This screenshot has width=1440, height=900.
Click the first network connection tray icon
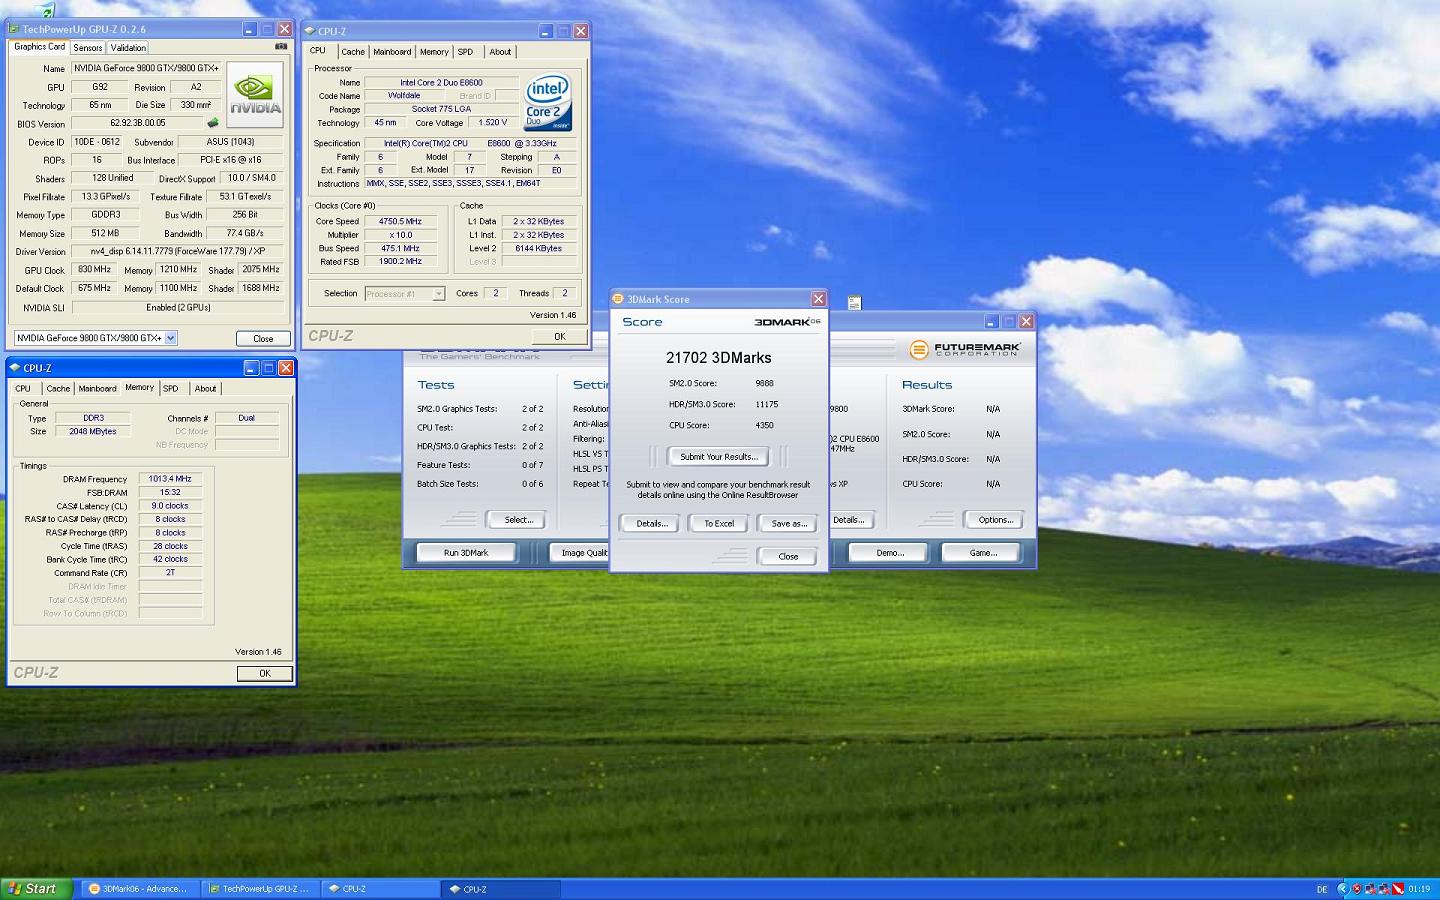(1371, 889)
